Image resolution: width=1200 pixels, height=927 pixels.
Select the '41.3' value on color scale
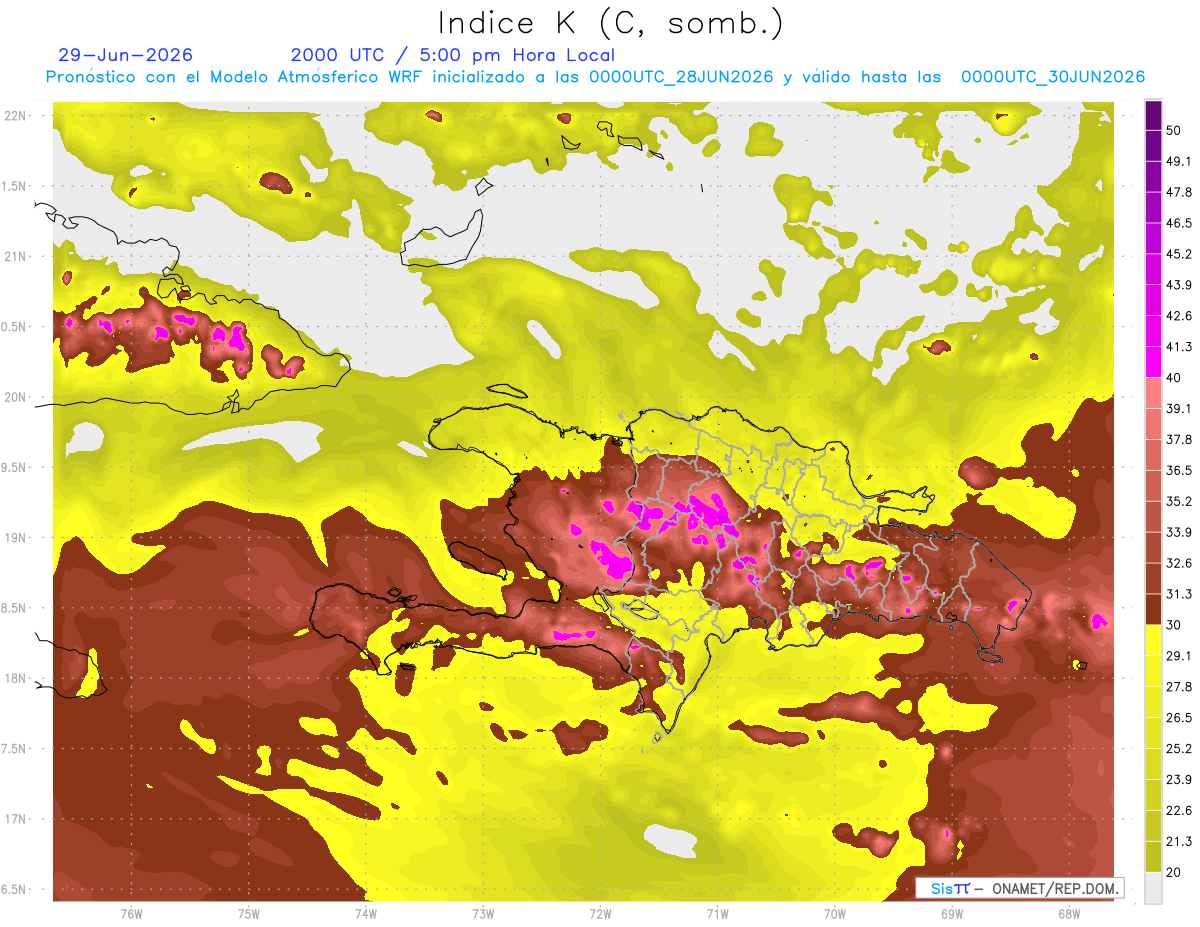(x=1178, y=347)
